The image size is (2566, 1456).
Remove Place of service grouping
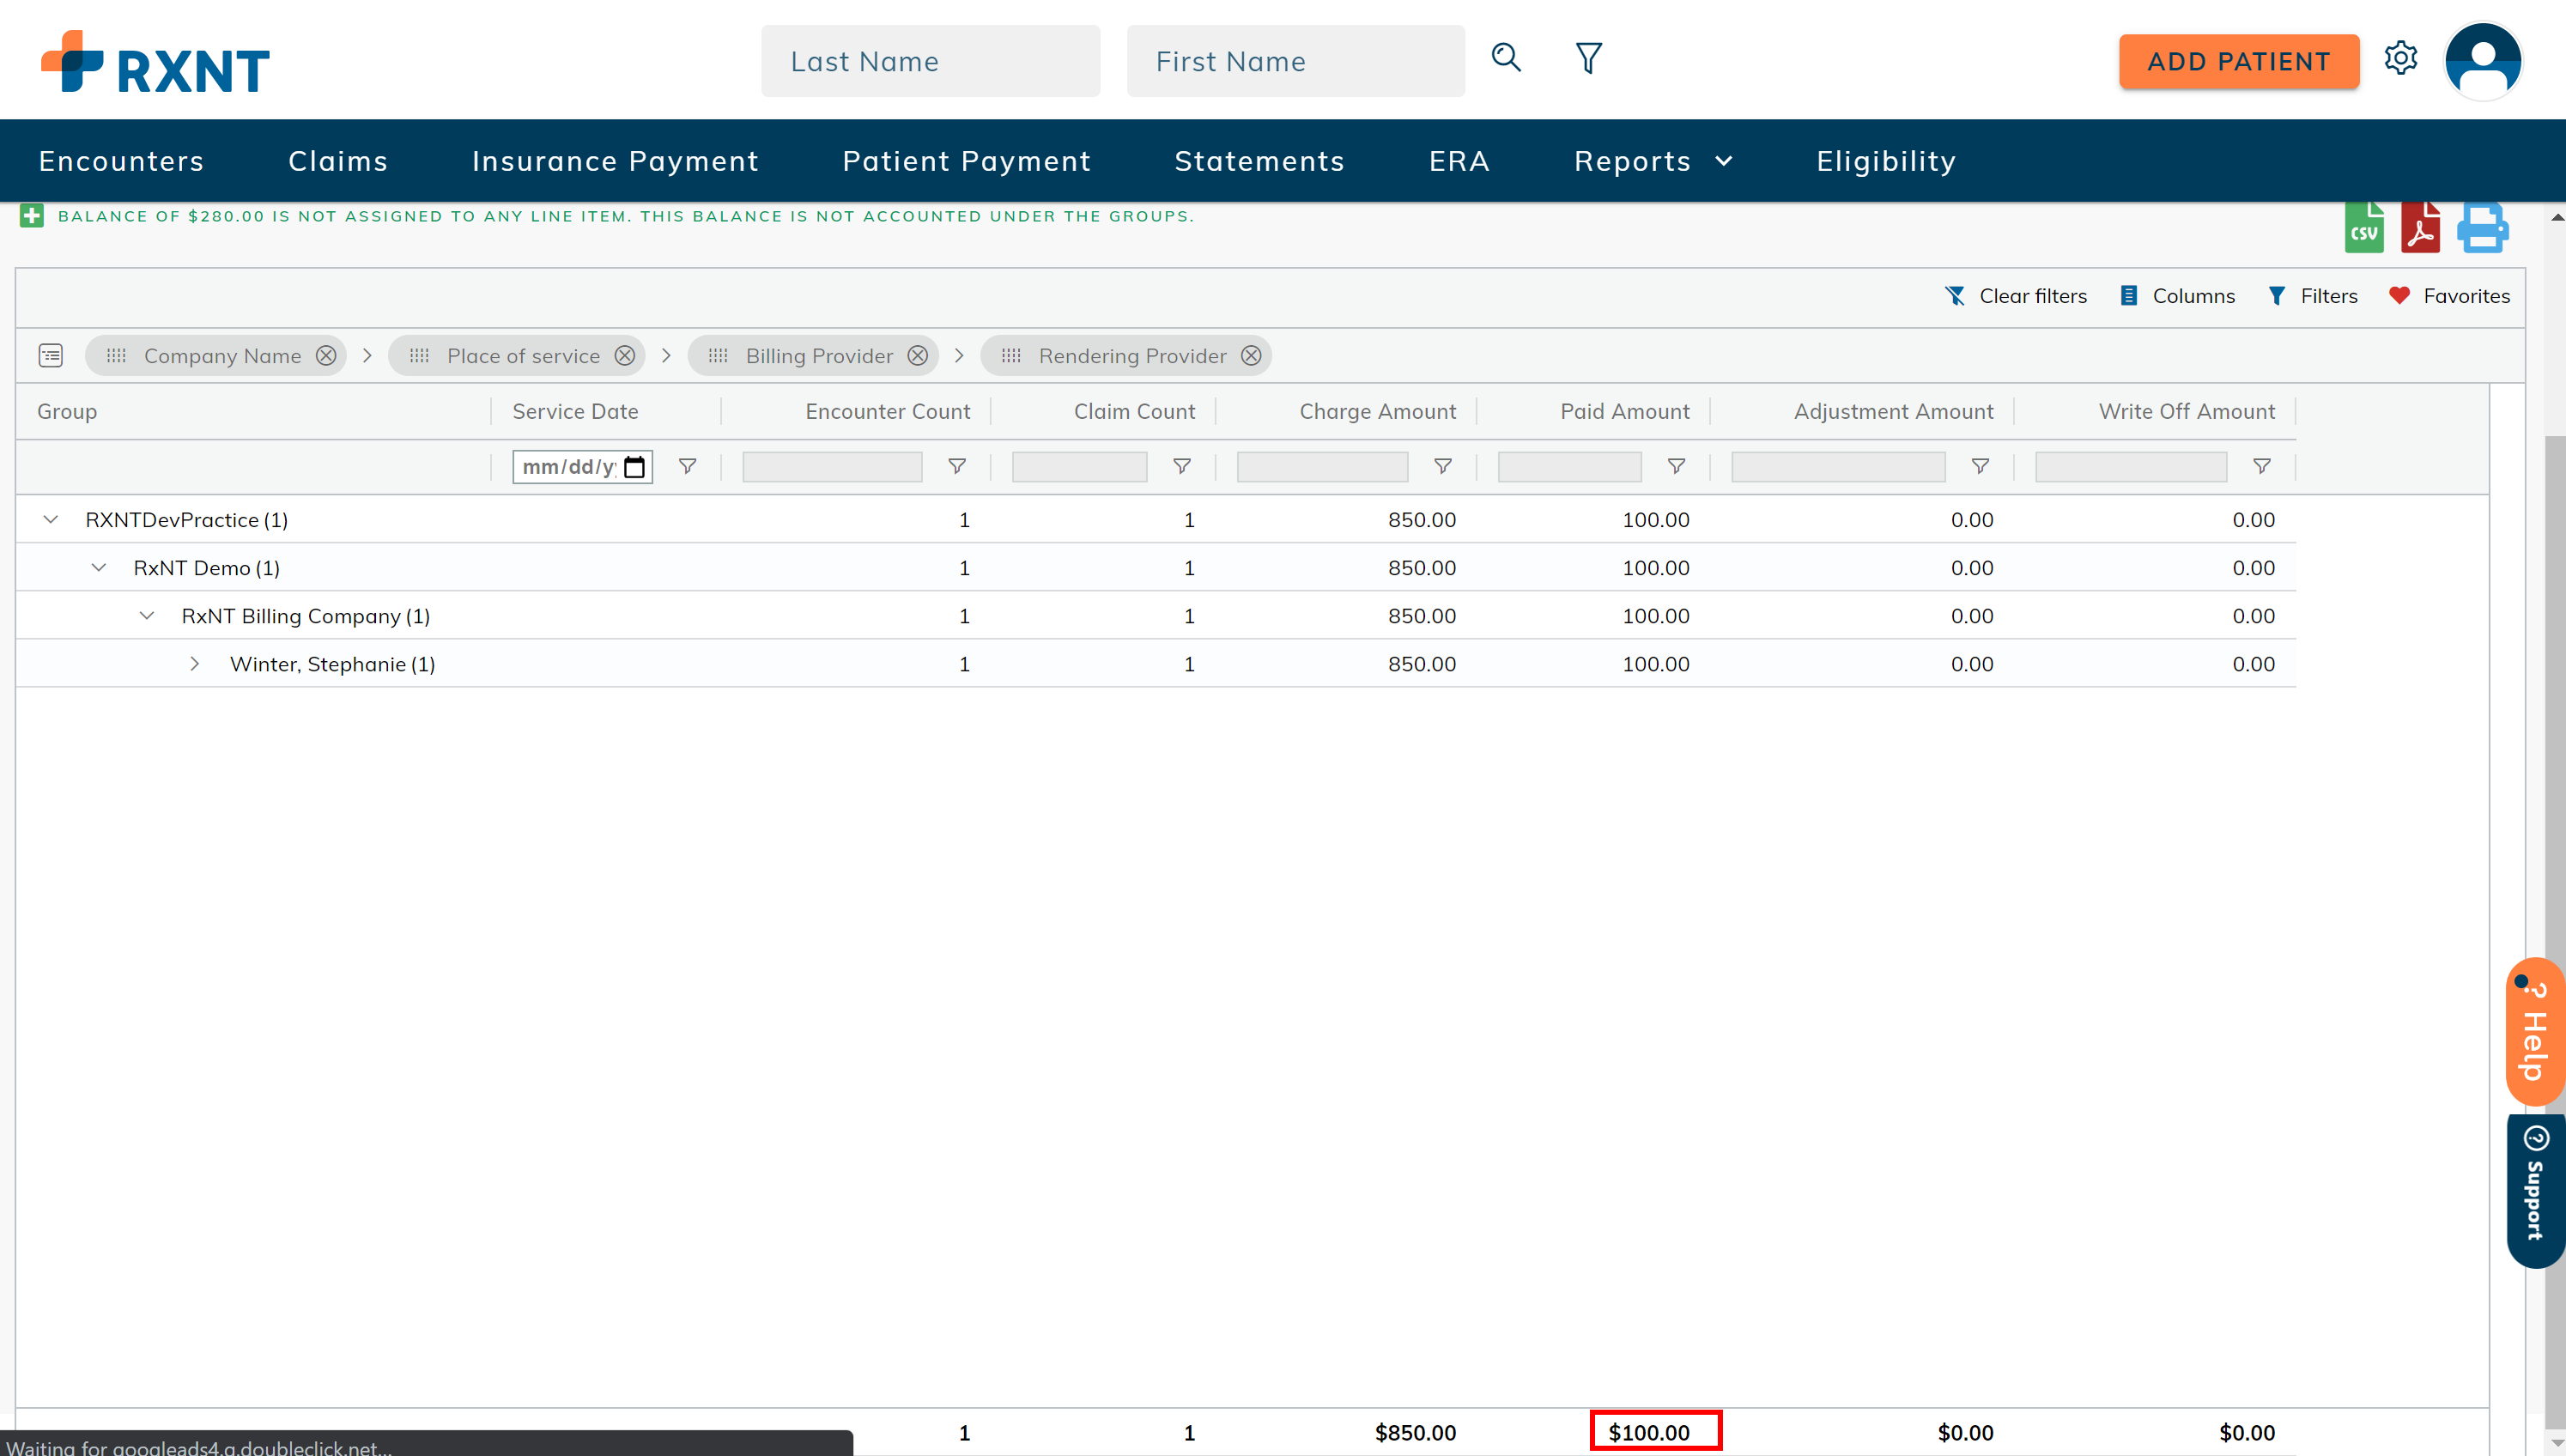tap(625, 355)
